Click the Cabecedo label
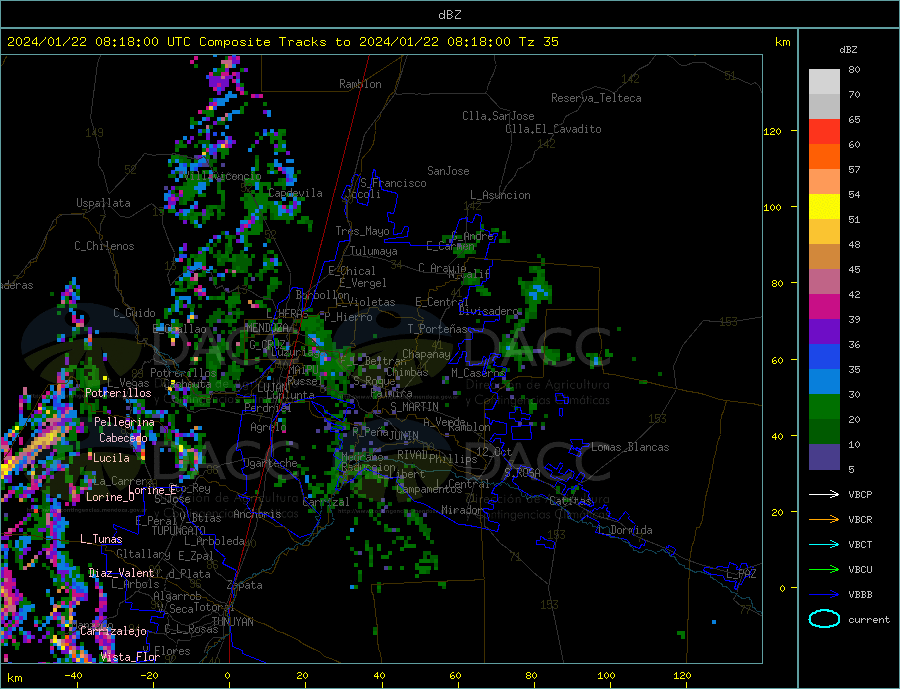Viewport: 900px width, 689px height. tap(123, 438)
